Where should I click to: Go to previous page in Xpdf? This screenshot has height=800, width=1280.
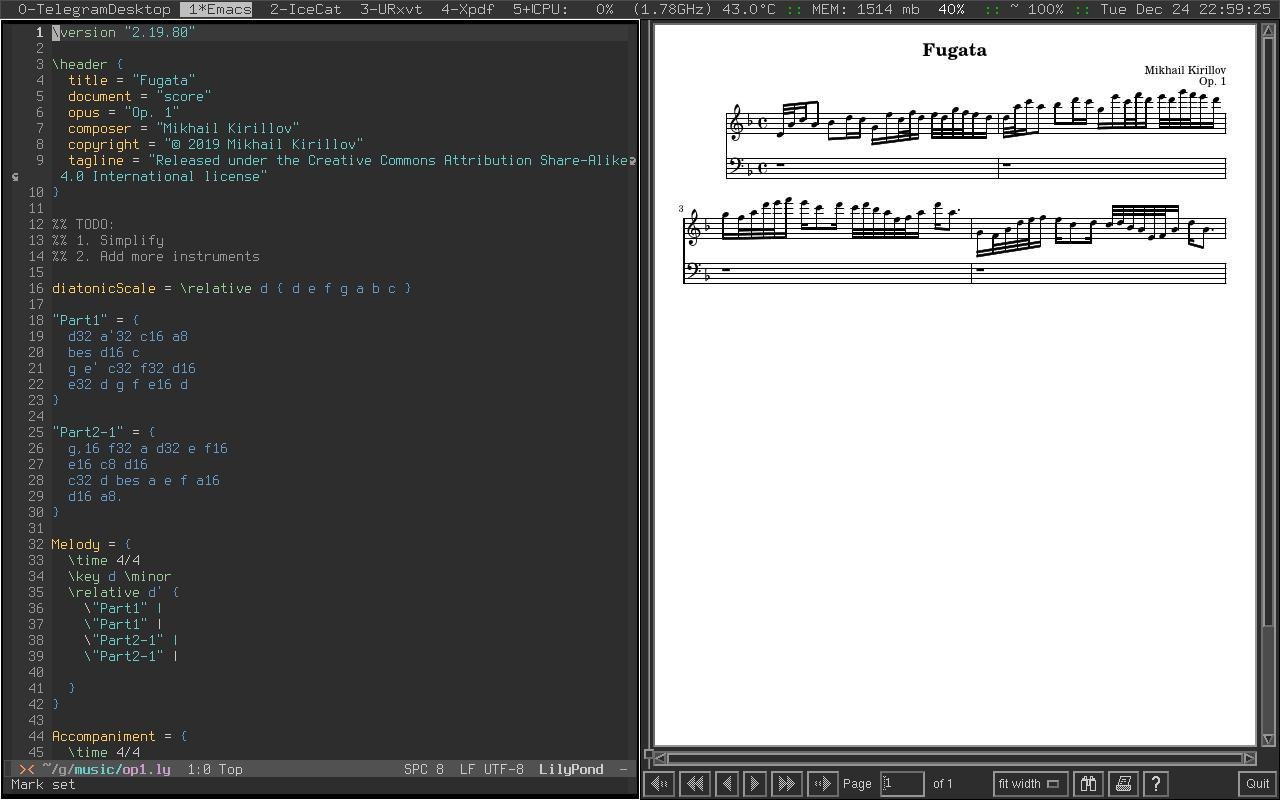[x=727, y=784]
